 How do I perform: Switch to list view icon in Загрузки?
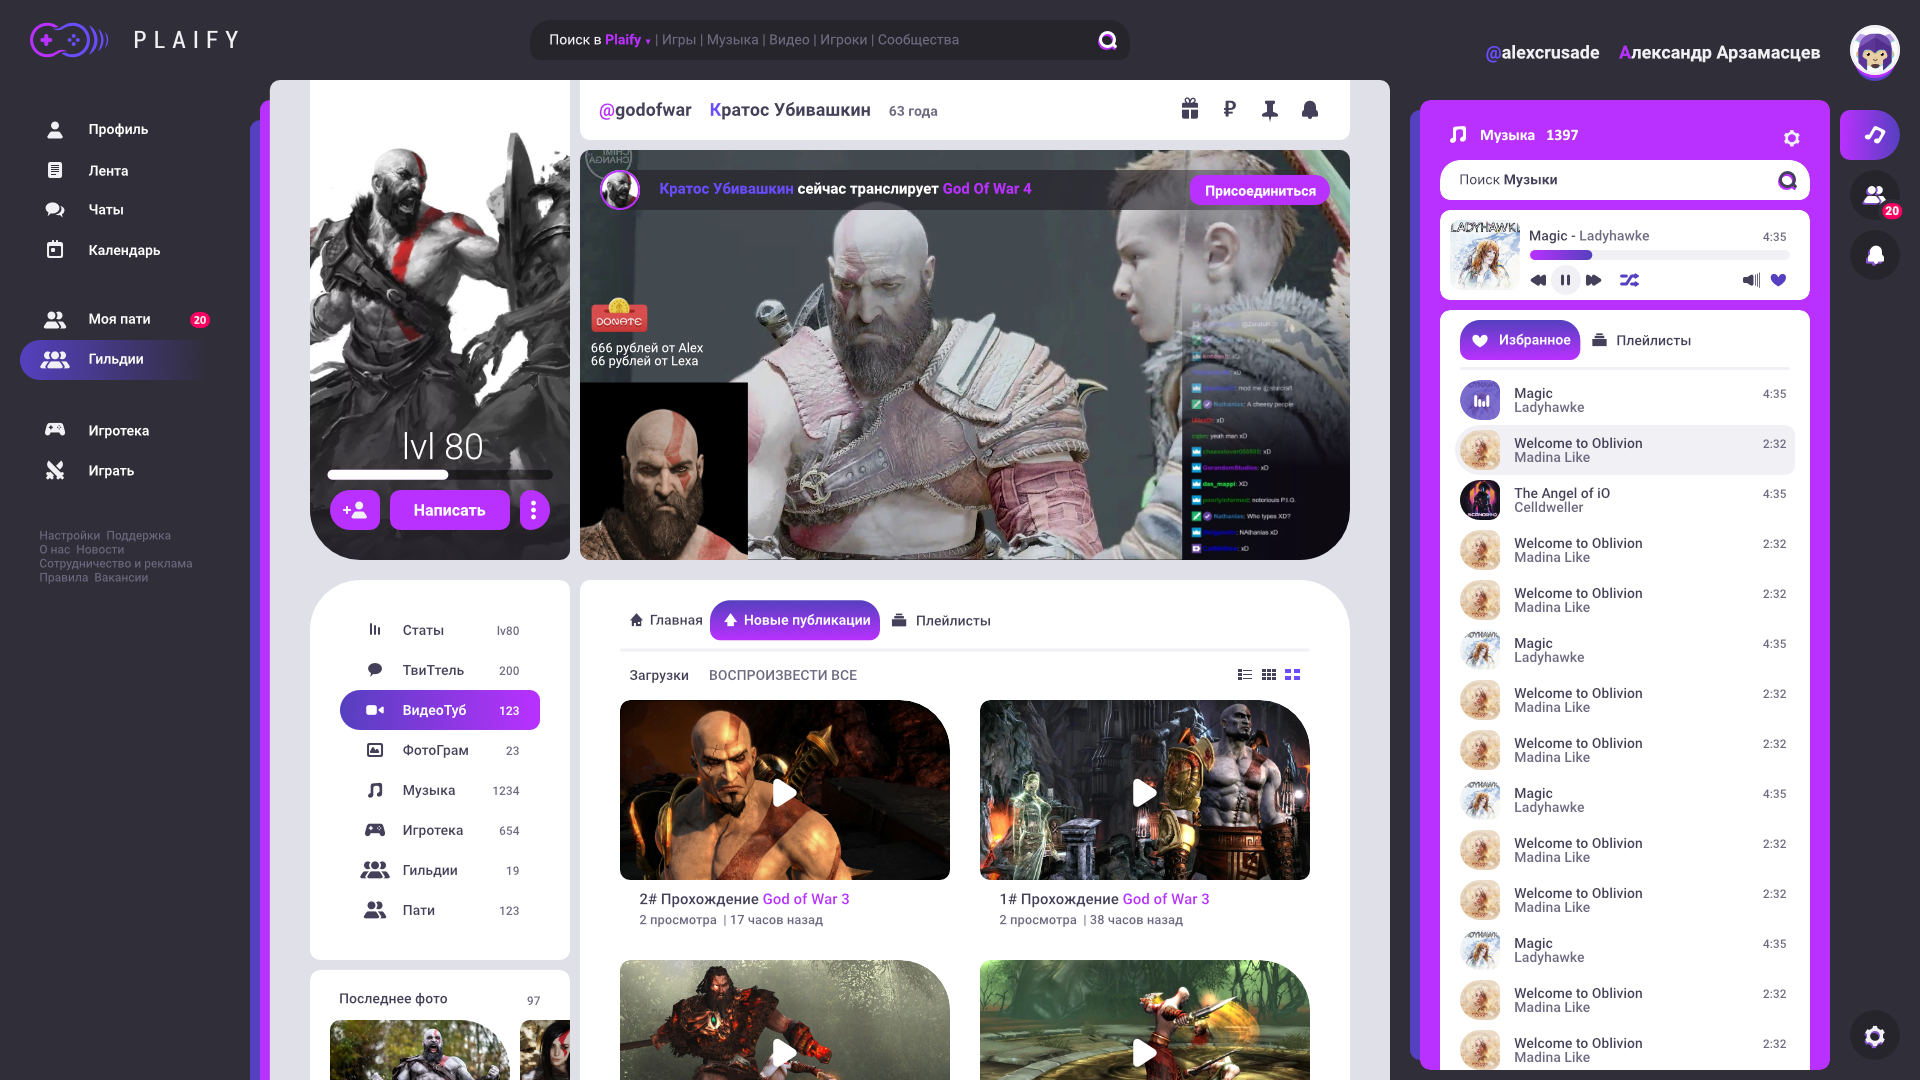[1245, 675]
